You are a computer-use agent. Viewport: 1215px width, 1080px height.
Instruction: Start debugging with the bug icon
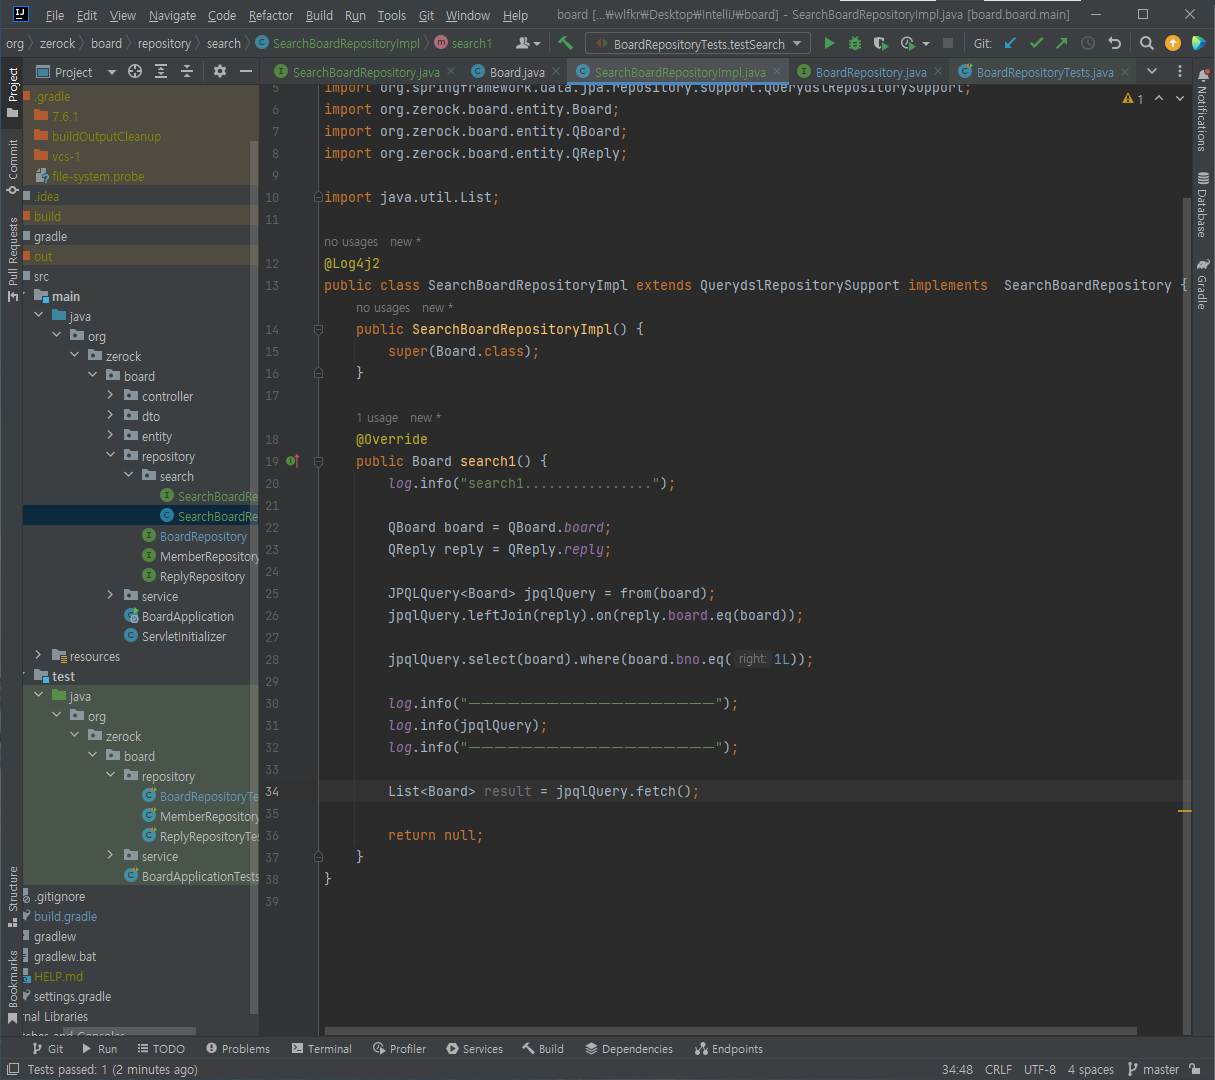(x=855, y=43)
